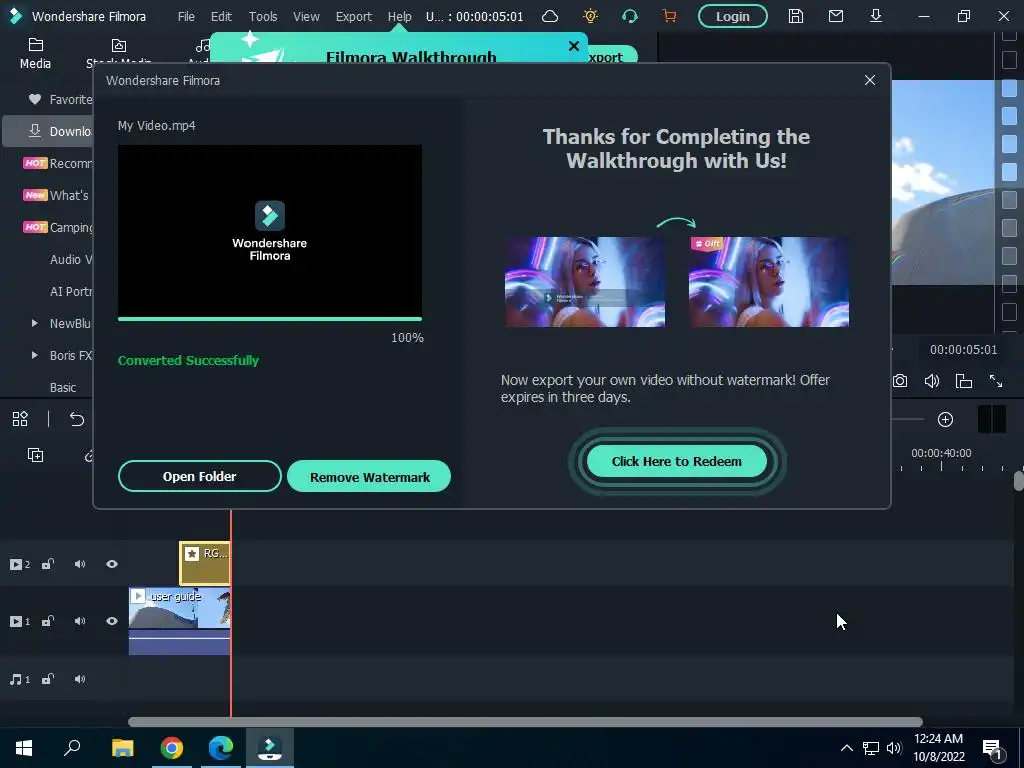Open the Media panel icon
The width and height of the screenshot is (1024, 768).
tap(35, 54)
